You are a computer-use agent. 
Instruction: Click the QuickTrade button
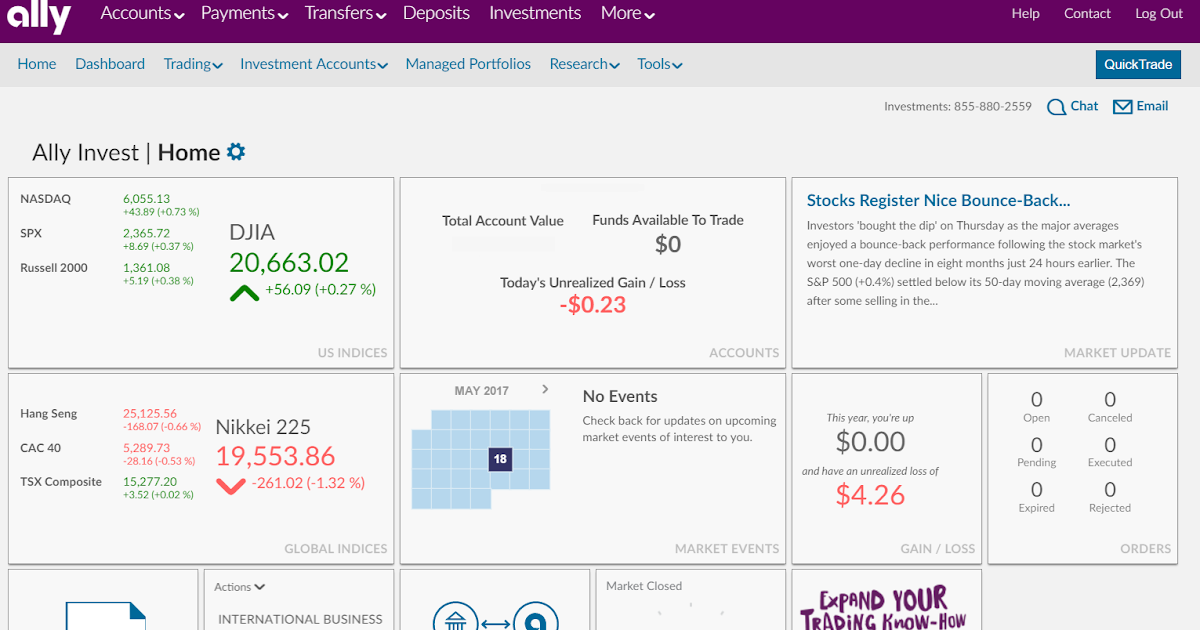(x=1138, y=64)
